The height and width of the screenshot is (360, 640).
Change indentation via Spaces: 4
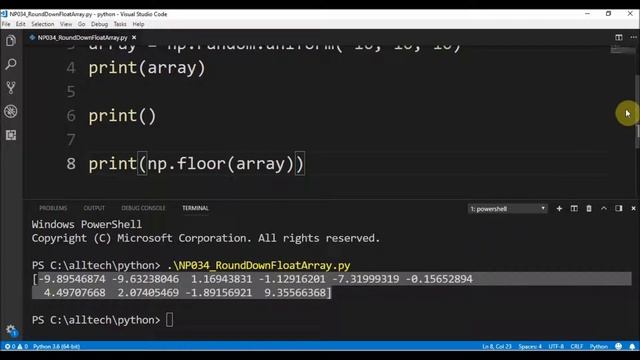tap(530, 347)
